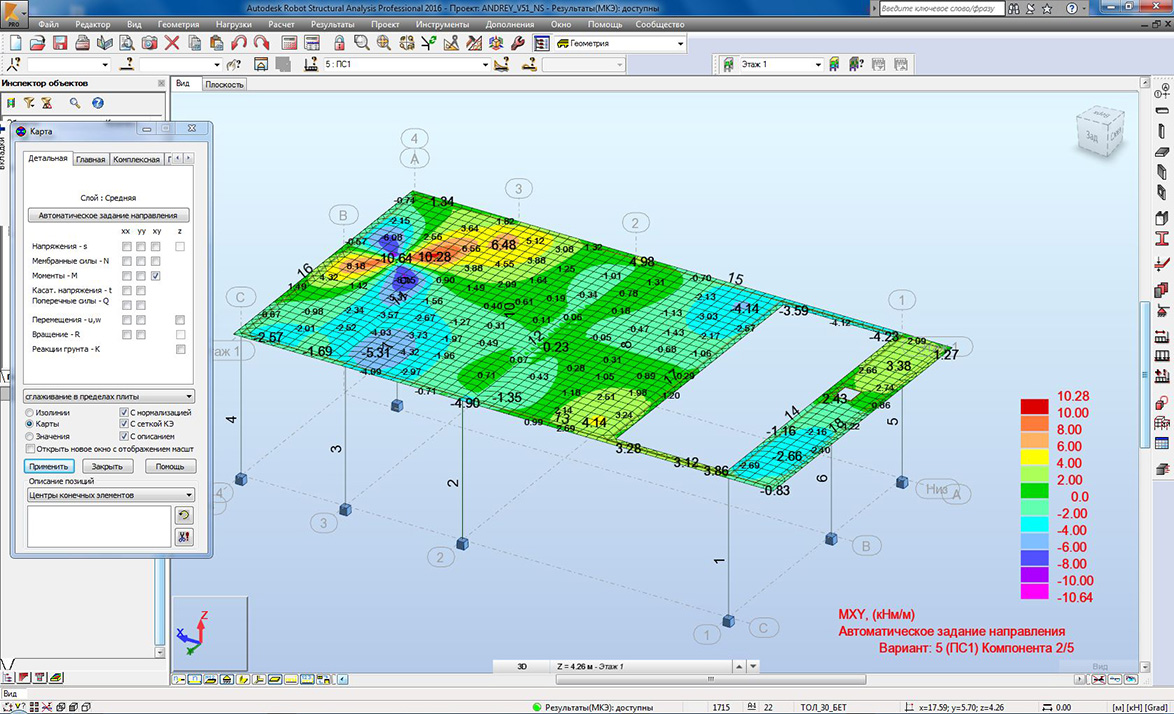Click the keyword search input field

[940, 9]
